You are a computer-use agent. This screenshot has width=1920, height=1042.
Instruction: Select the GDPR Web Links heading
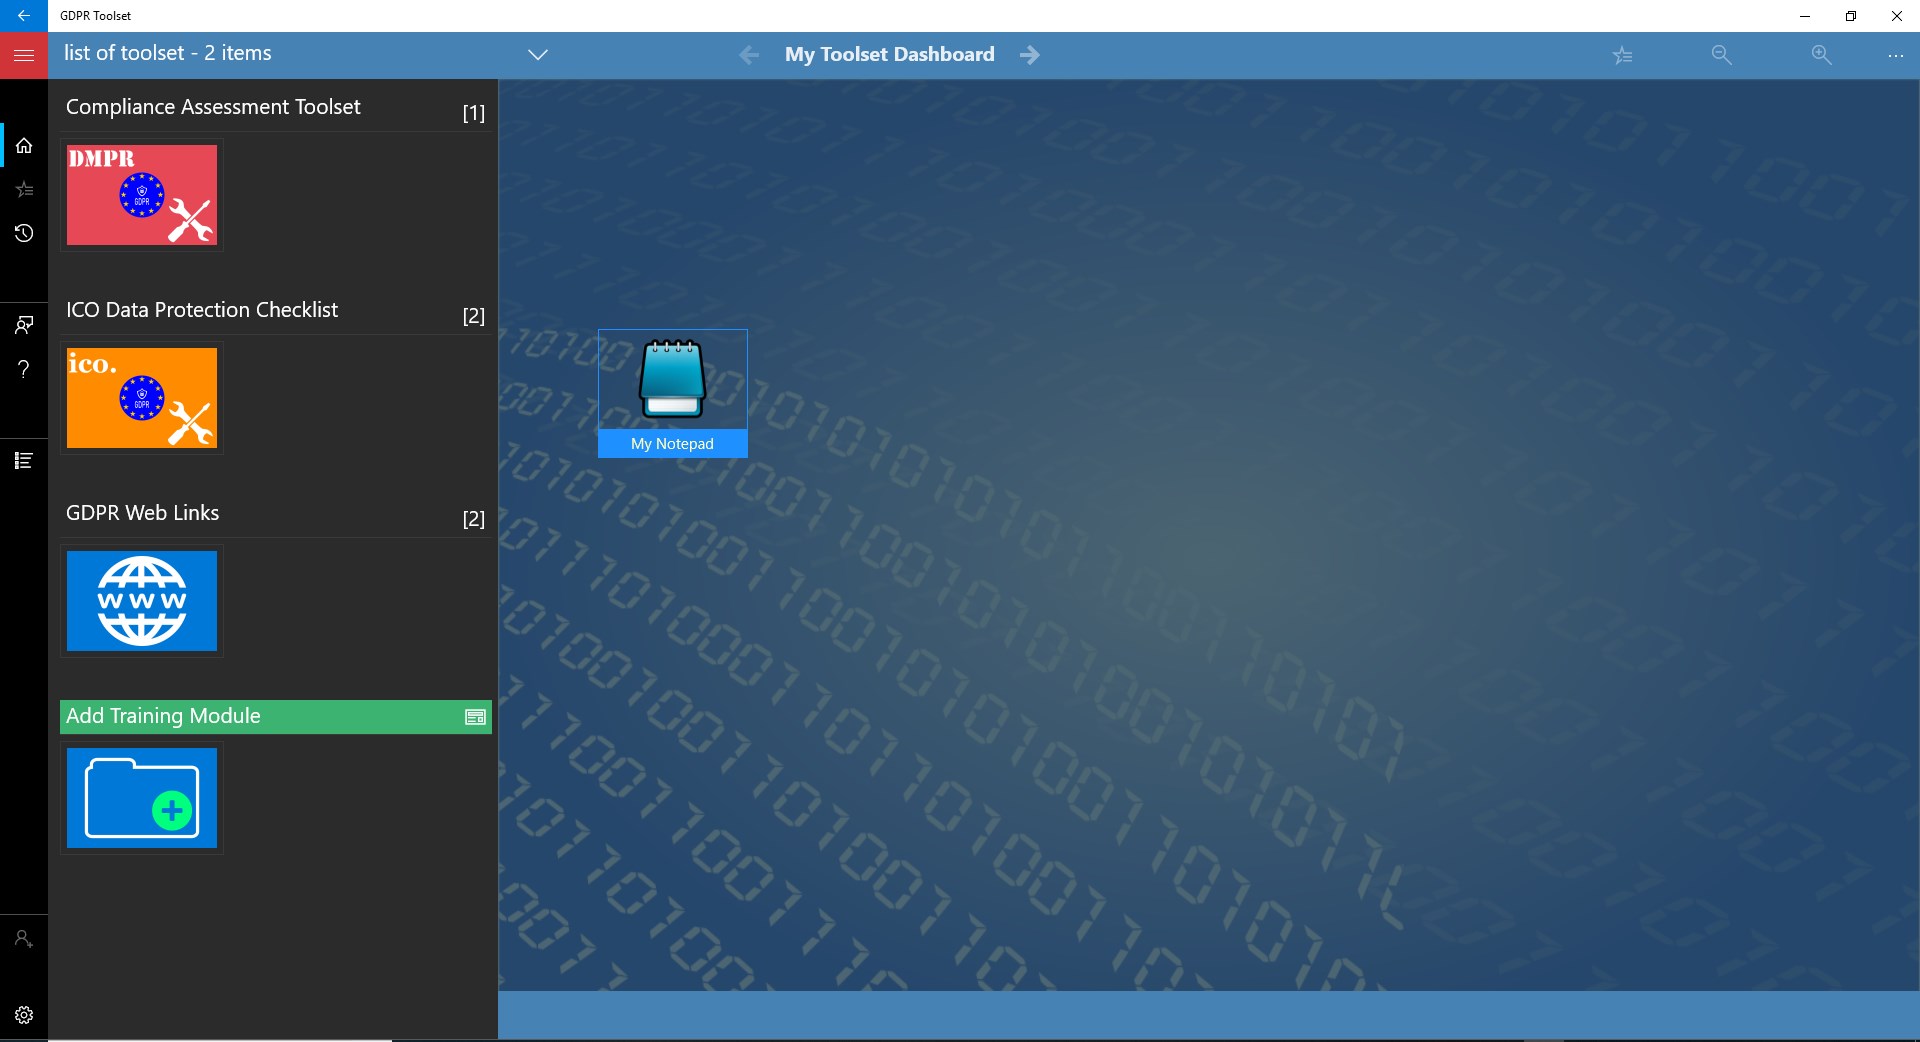point(142,513)
